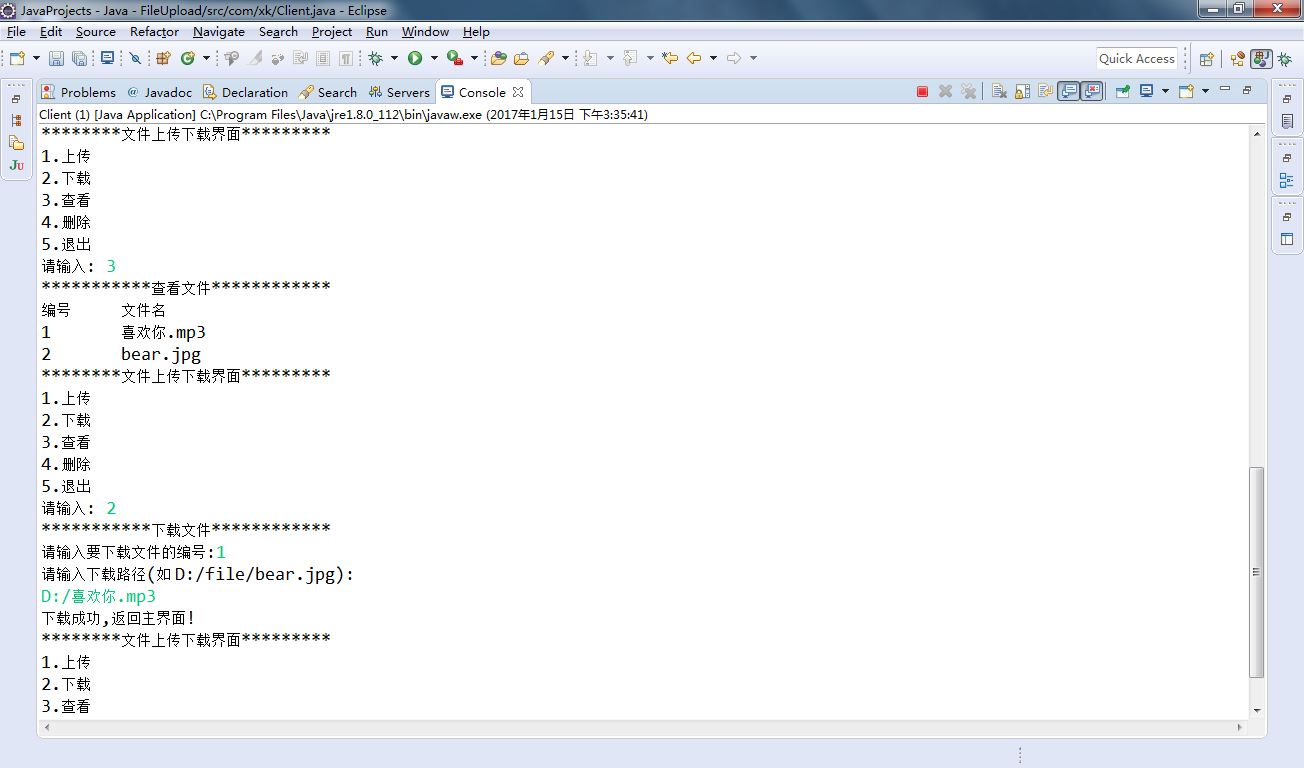Click the New Java Class icon

point(187,59)
